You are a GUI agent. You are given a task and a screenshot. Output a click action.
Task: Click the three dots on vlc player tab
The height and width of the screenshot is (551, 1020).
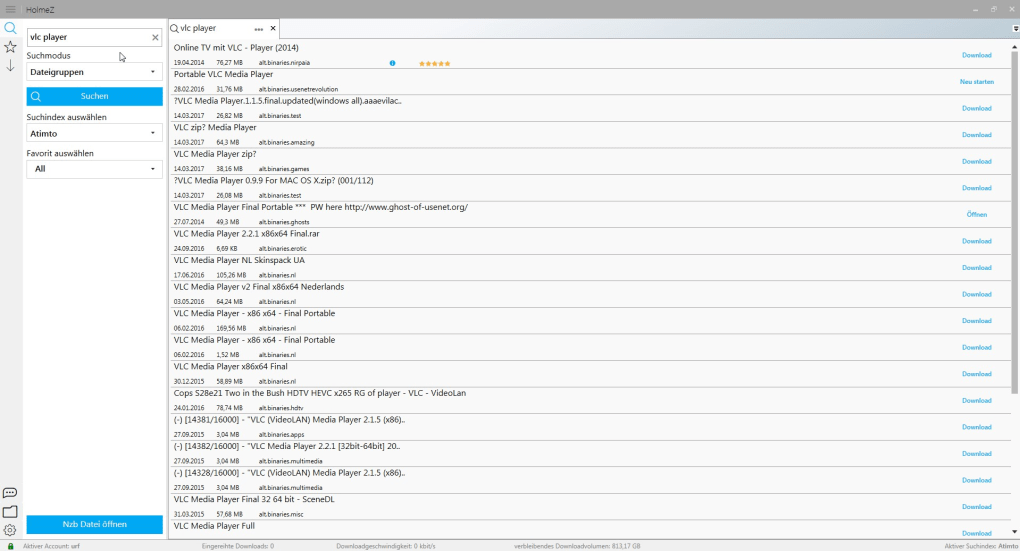click(259, 29)
